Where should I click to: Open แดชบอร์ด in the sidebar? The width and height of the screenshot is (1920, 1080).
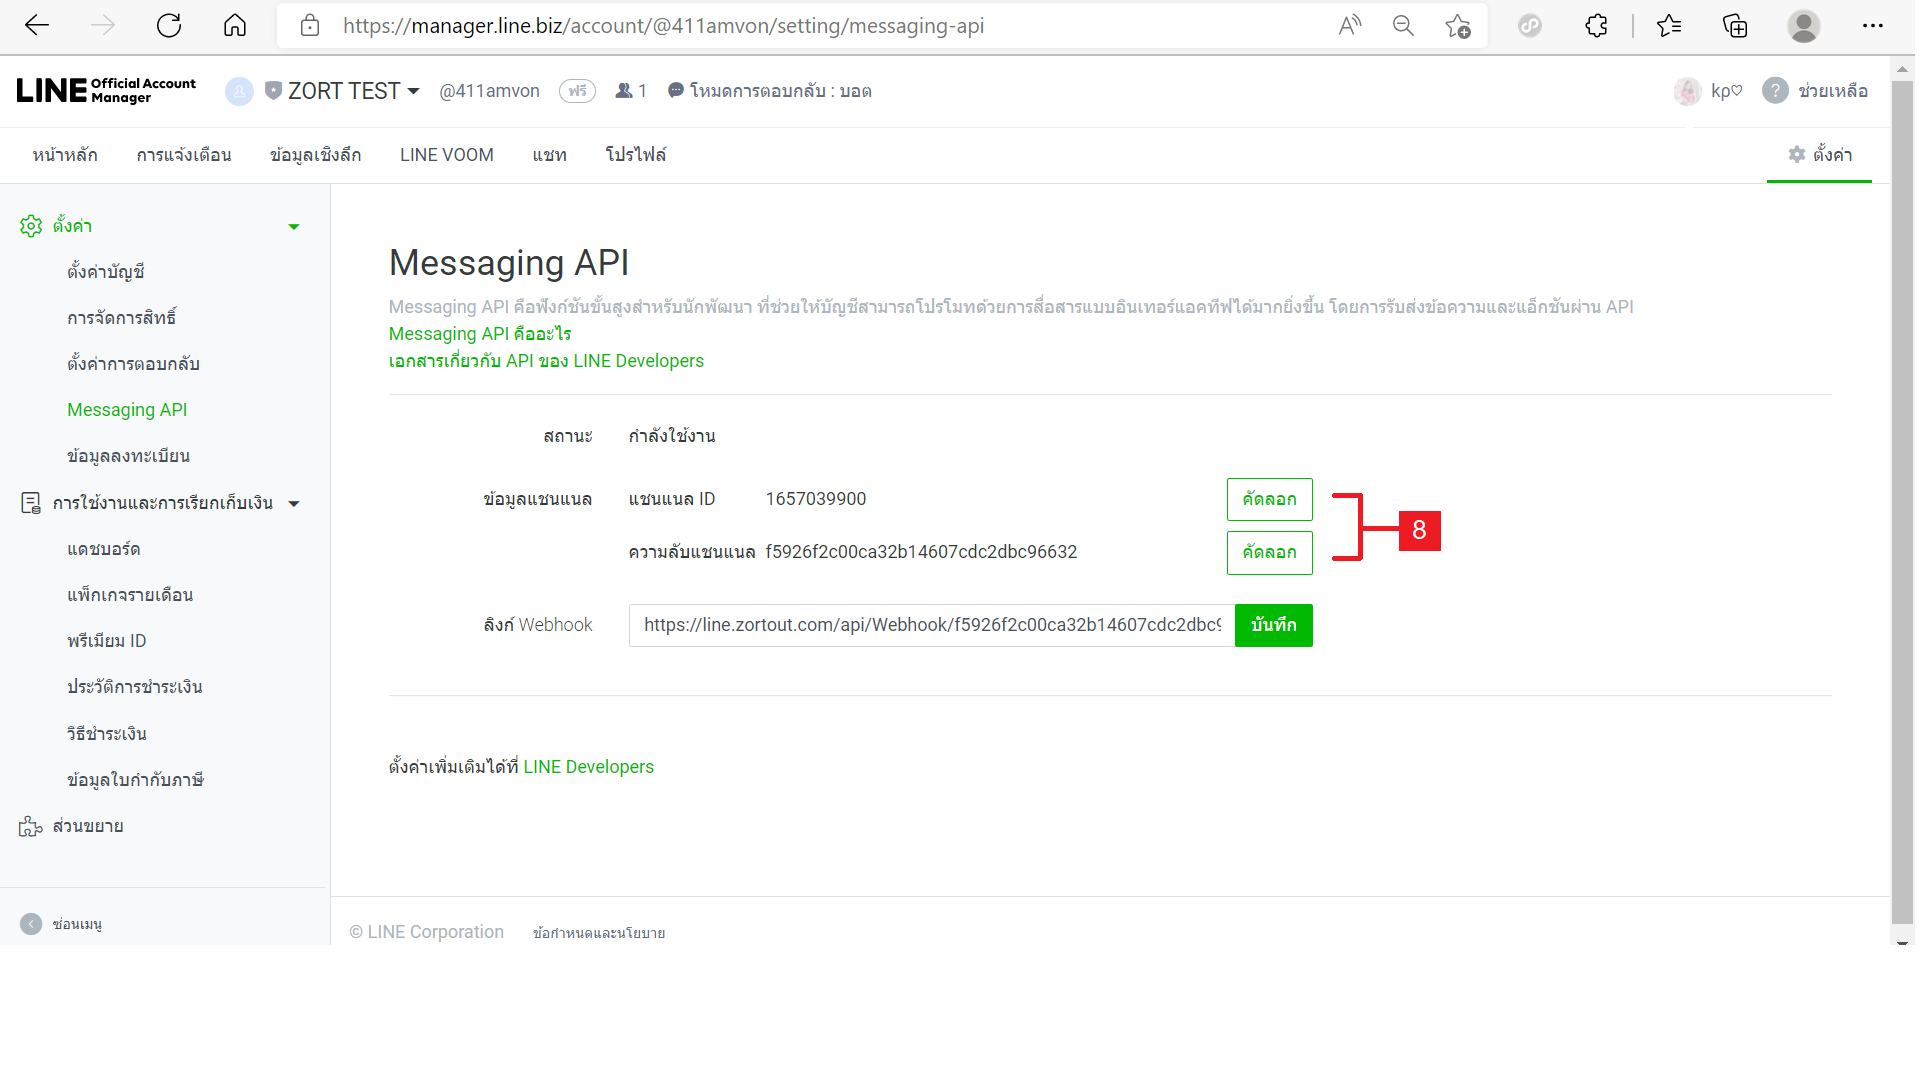point(104,549)
